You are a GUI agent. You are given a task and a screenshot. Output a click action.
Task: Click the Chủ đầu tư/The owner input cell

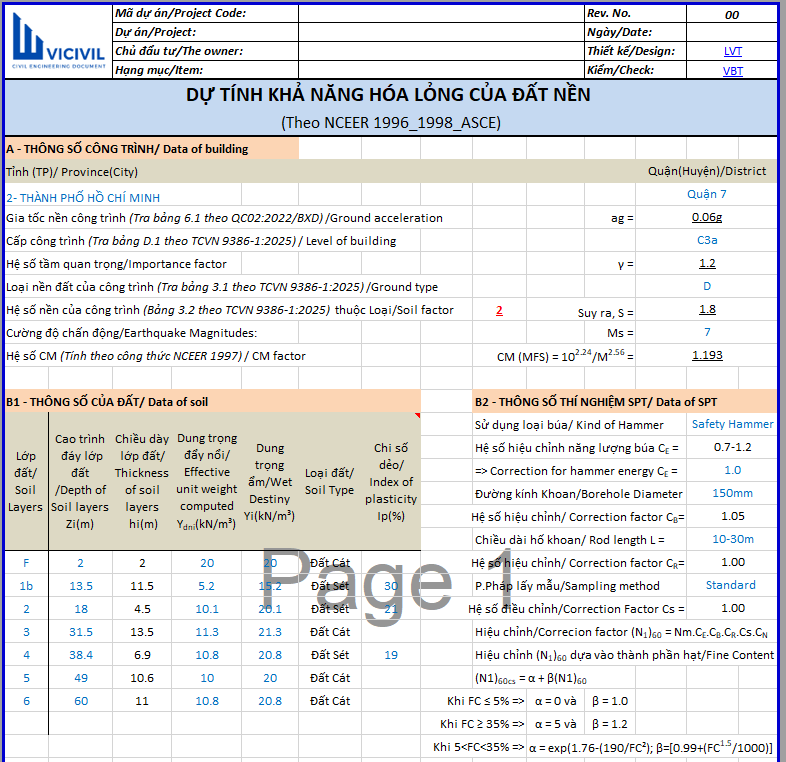pyautogui.click(x=441, y=51)
